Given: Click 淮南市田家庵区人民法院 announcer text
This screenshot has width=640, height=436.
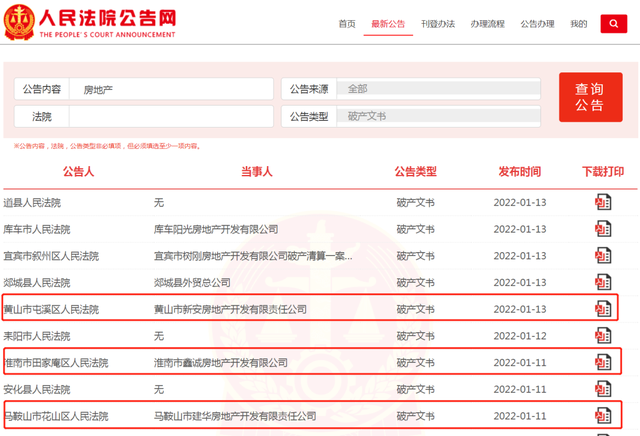Looking at the screenshot, I should pos(56,363).
